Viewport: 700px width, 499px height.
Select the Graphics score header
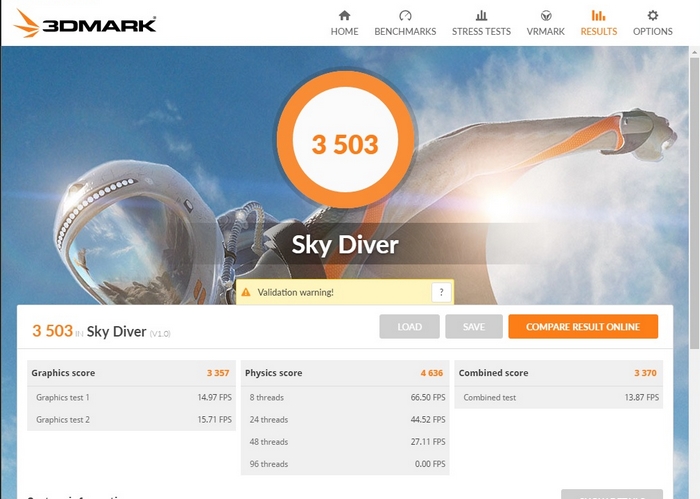pyautogui.click(x=63, y=373)
